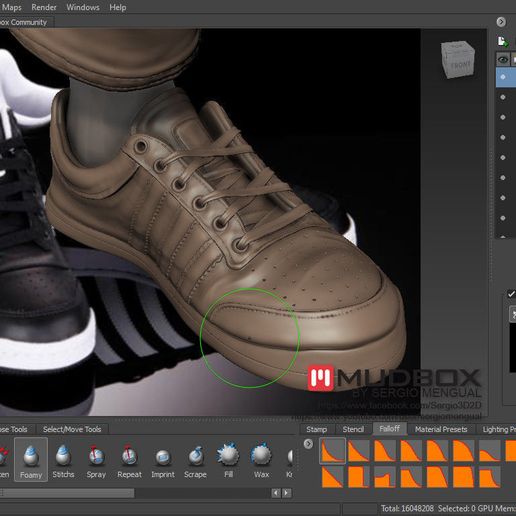Select the Fill sculpt tool
The width and height of the screenshot is (516, 516).
(228, 459)
